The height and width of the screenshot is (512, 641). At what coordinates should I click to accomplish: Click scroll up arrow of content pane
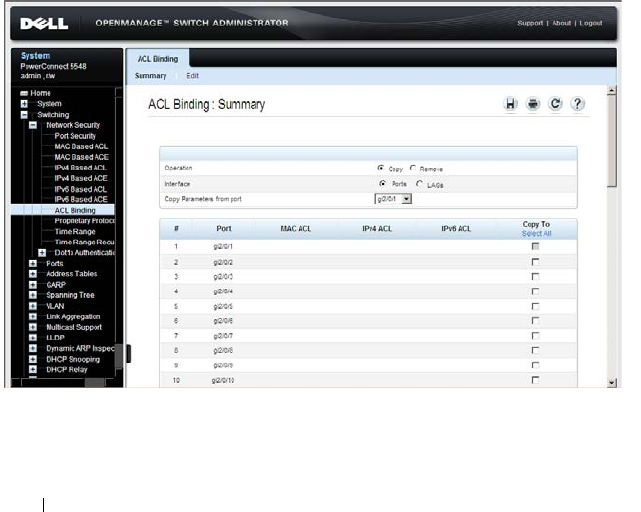pyautogui.click(x=612, y=90)
